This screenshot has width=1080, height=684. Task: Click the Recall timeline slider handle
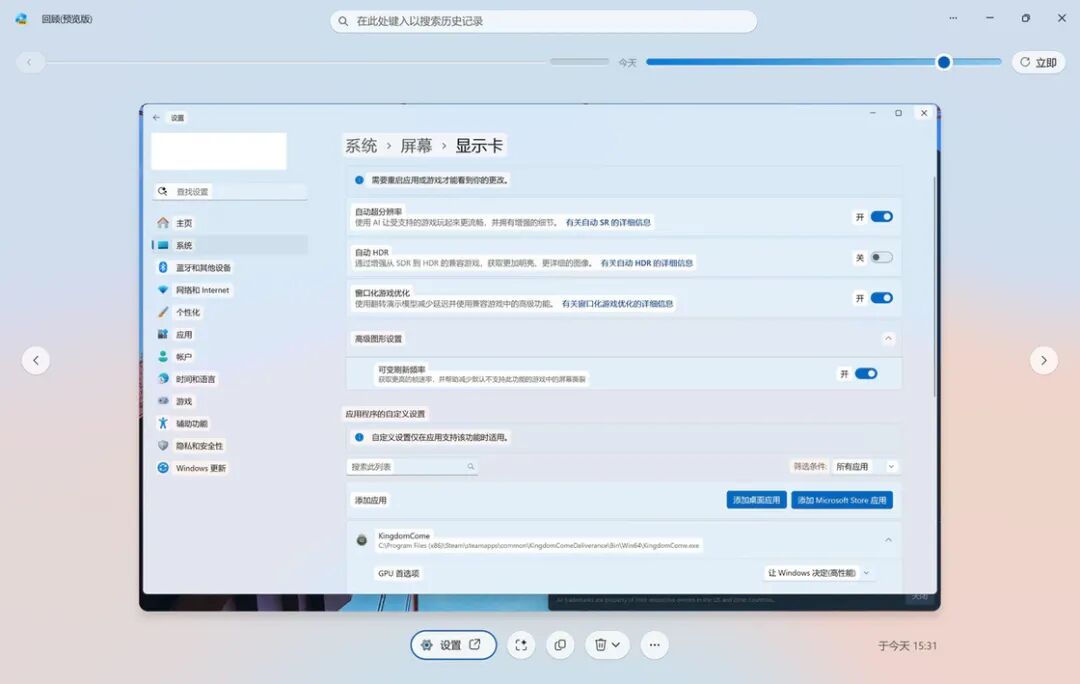click(944, 62)
